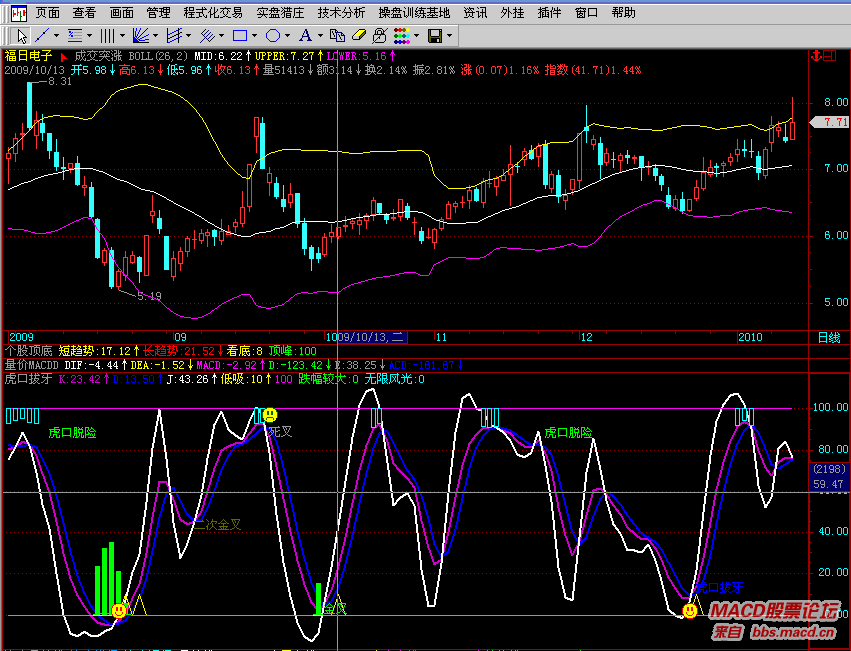Viewport: 851px width, 651px height.
Task: Open the 页面 menu
Action: tap(48, 12)
